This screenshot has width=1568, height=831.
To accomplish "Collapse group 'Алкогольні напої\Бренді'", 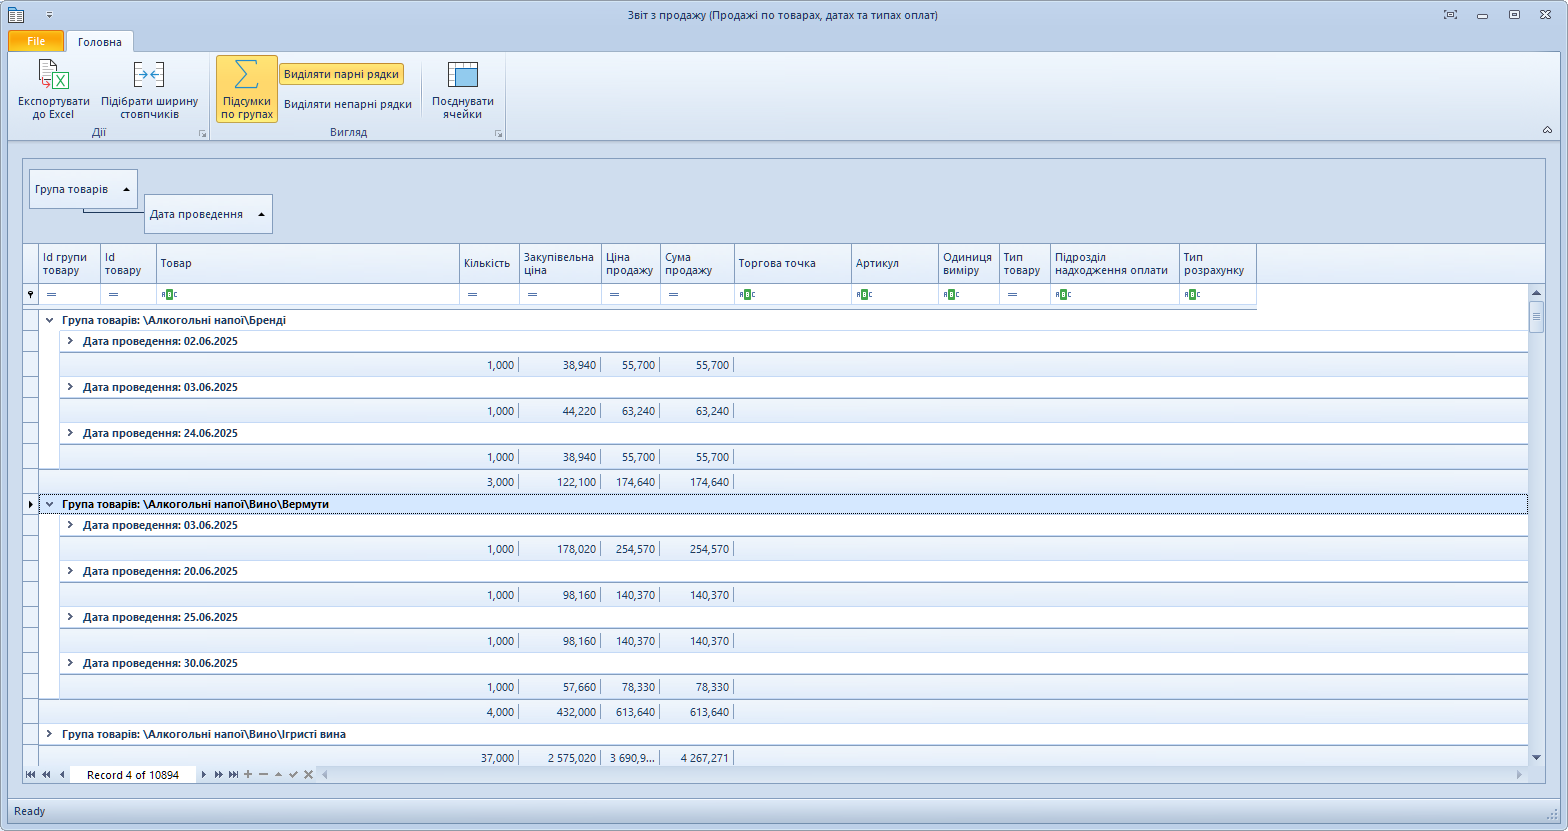I will [49, 321].
